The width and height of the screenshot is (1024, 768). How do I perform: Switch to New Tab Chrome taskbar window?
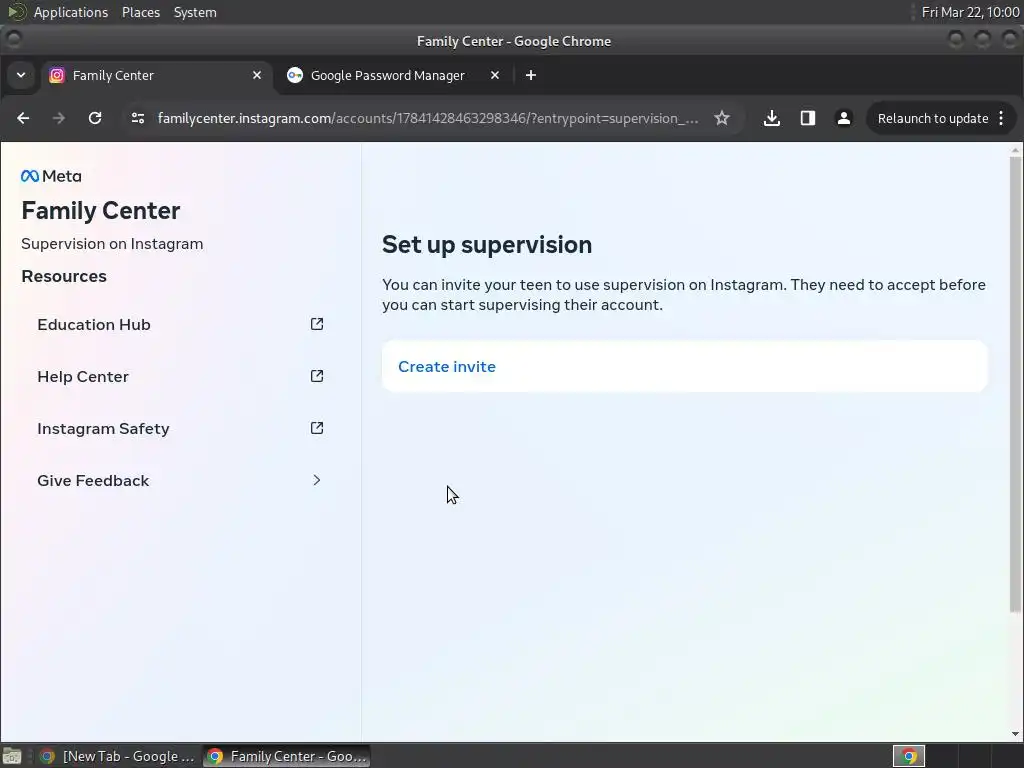tap(118, 756)
